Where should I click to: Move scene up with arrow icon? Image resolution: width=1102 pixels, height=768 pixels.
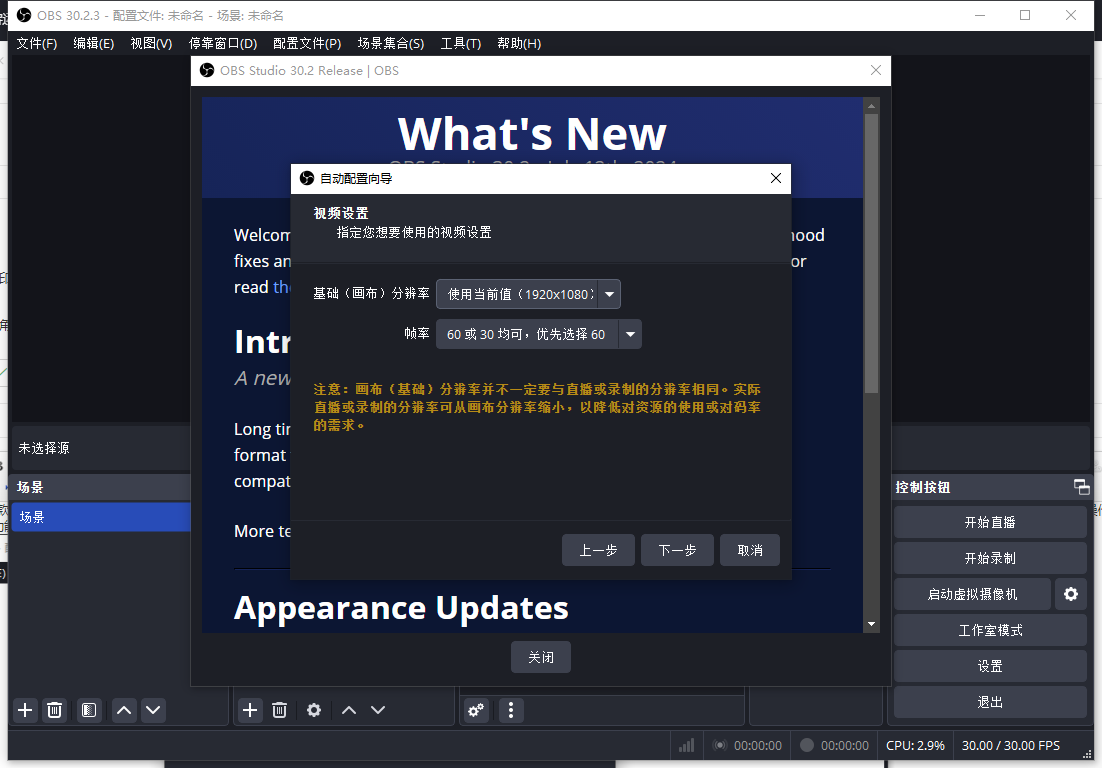click(x=124, y=710)
